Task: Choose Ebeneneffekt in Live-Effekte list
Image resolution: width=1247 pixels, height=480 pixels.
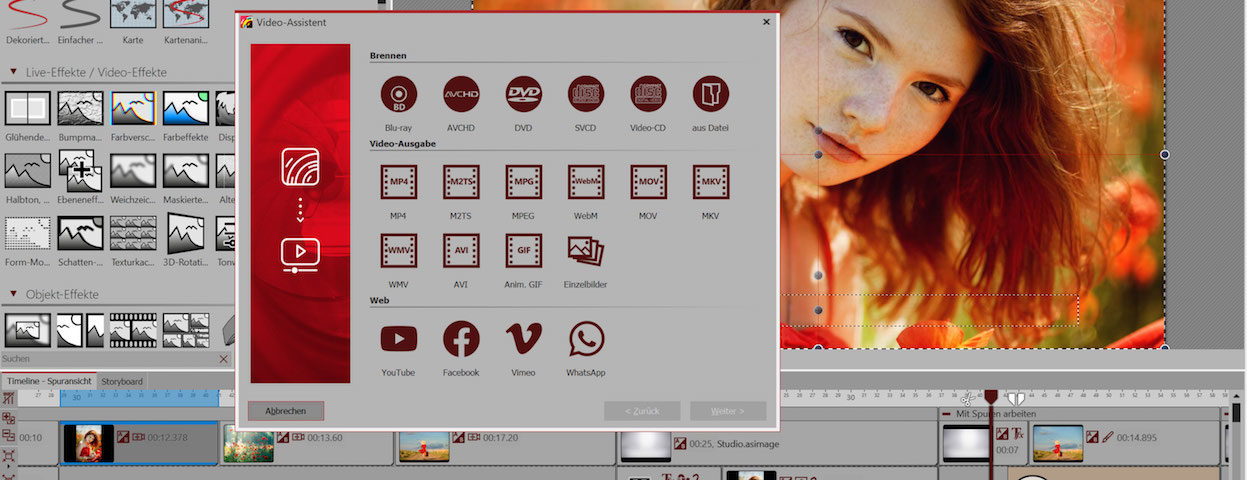Action: pyautogui.click(x=80, y=171)
